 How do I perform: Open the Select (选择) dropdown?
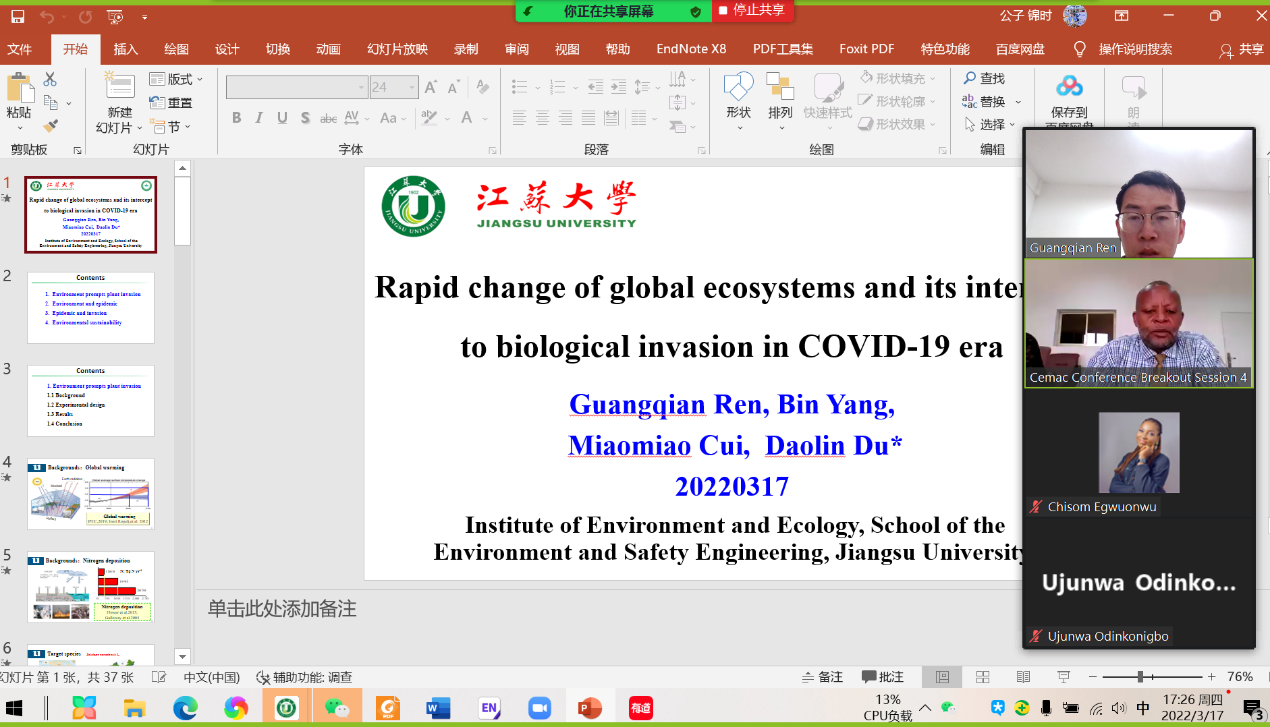coord(992,125)
